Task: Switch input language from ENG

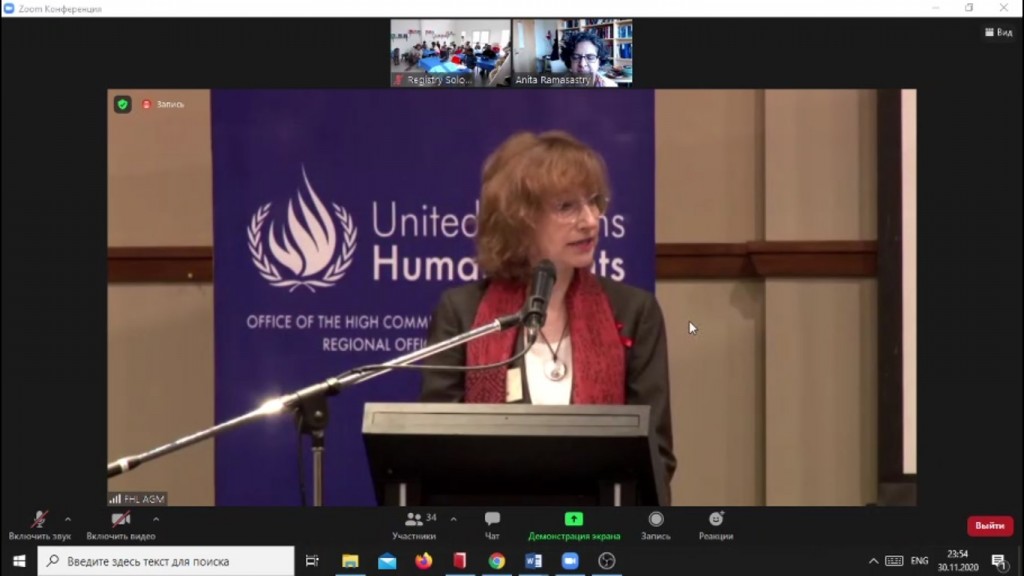Action: [920, 561]
